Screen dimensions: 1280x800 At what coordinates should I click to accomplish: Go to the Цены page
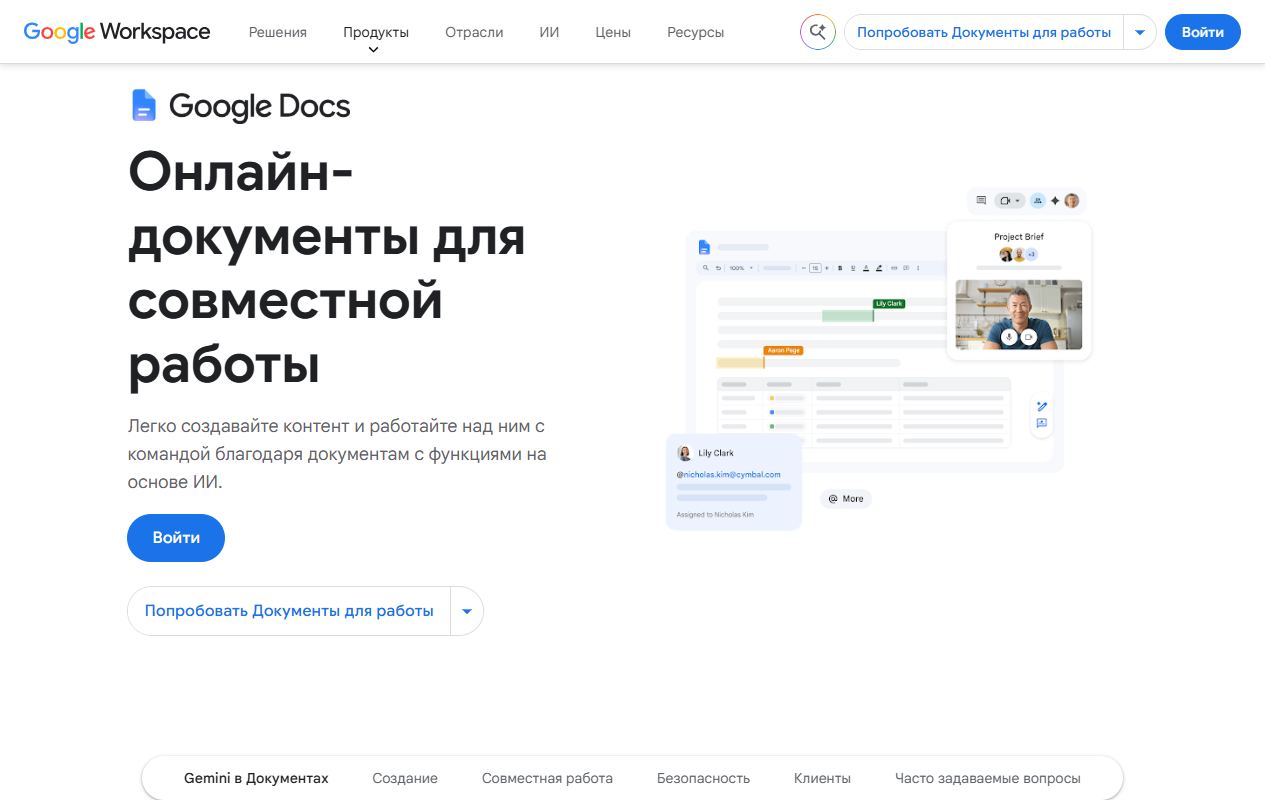[x=613, y=32]
